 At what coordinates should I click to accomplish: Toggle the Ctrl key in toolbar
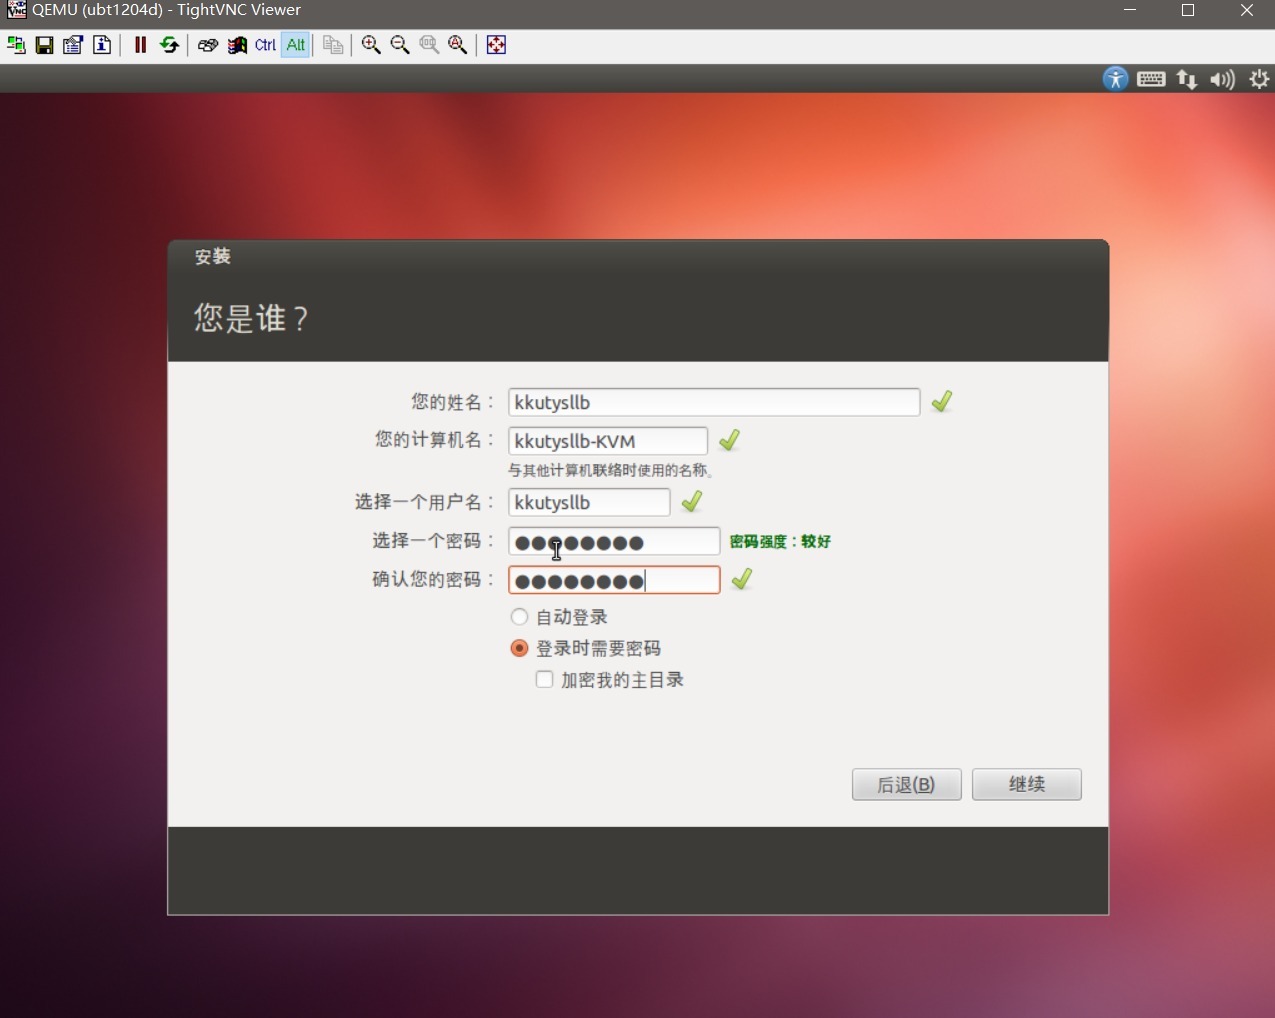[x=265, y=45]
